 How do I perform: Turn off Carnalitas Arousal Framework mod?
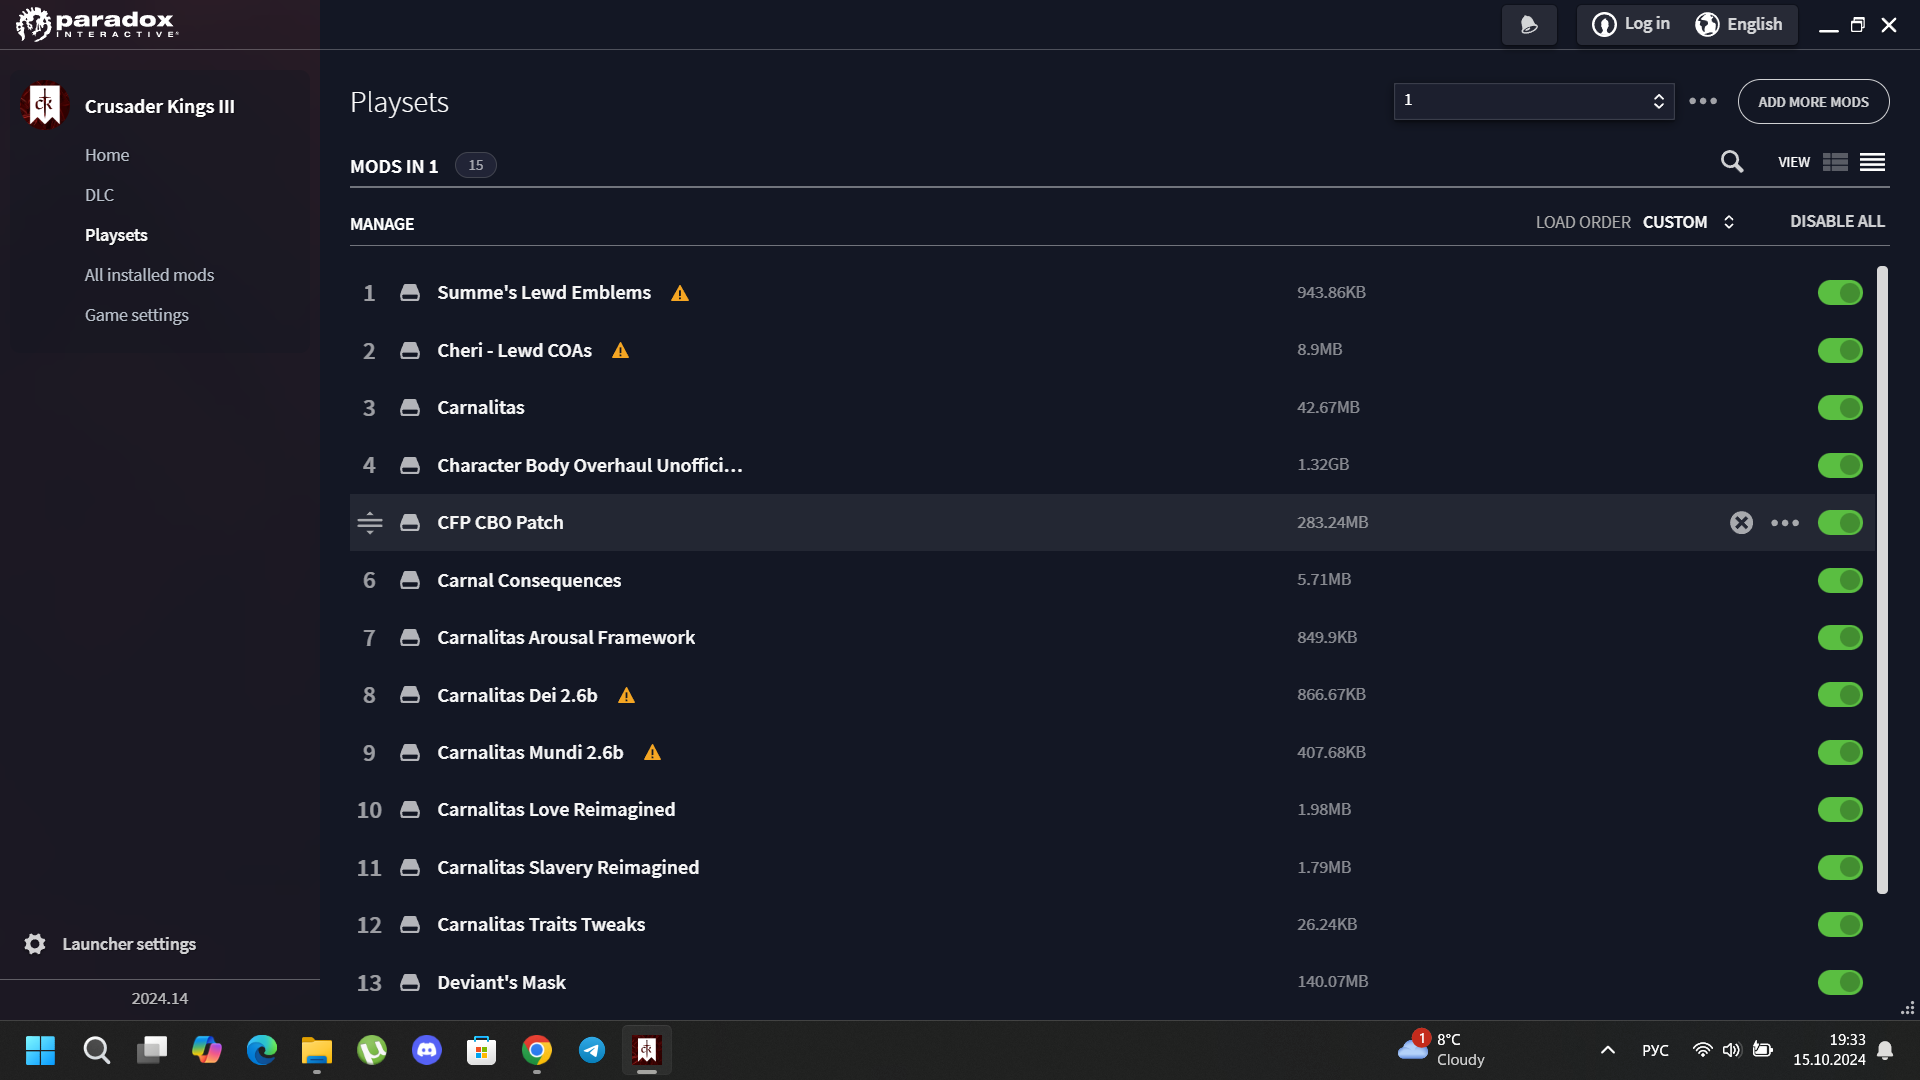[1840, 637]
